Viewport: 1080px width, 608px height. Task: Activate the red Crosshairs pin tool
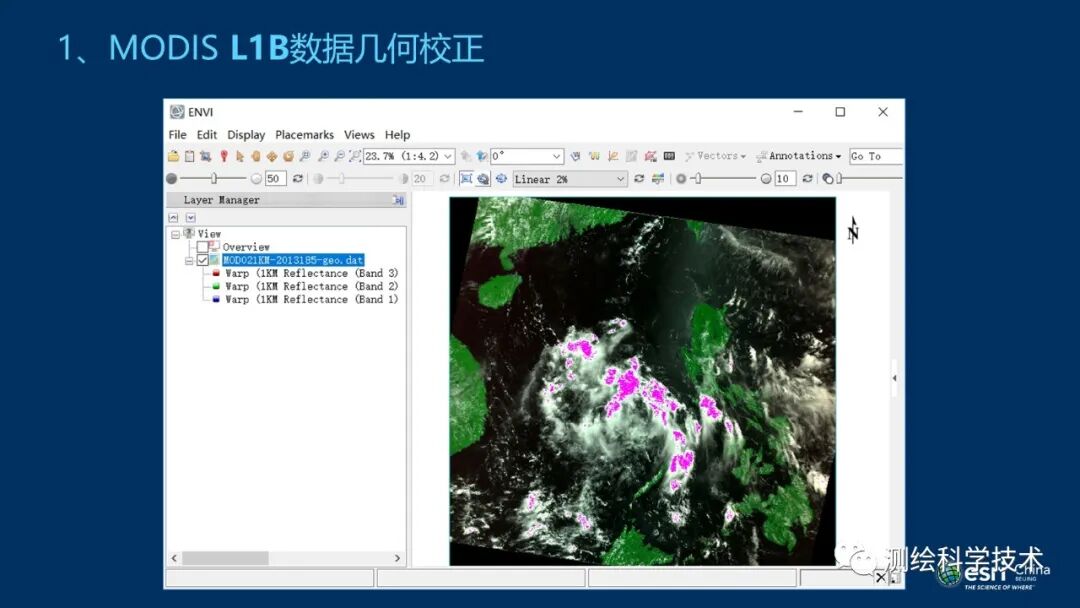pos(224,156)
